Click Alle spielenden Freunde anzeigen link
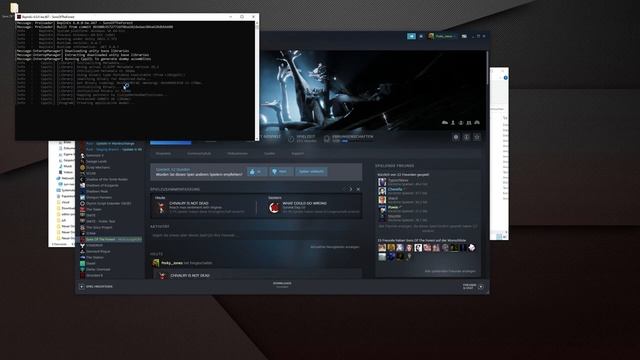This screenshot has width=640, height=360. click(x=450, y=271)
